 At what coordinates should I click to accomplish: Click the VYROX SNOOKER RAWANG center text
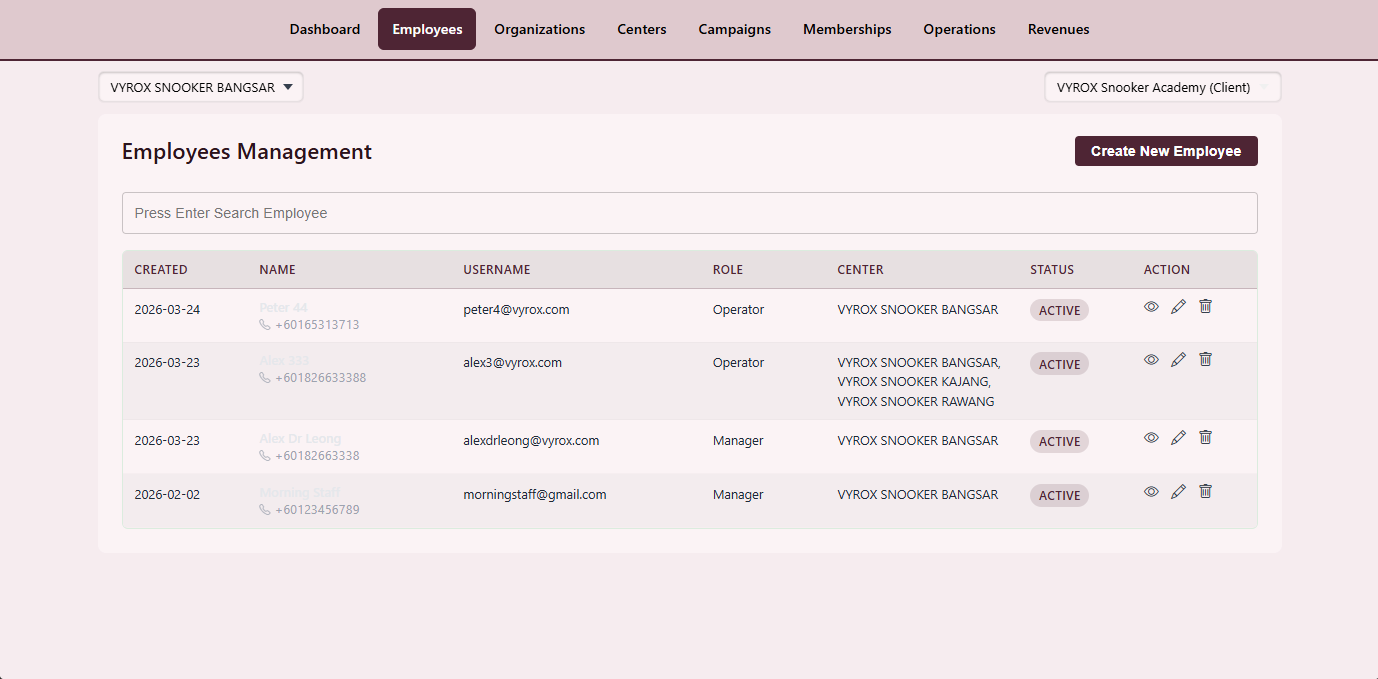pyautogui.click(x=916, y=402)
